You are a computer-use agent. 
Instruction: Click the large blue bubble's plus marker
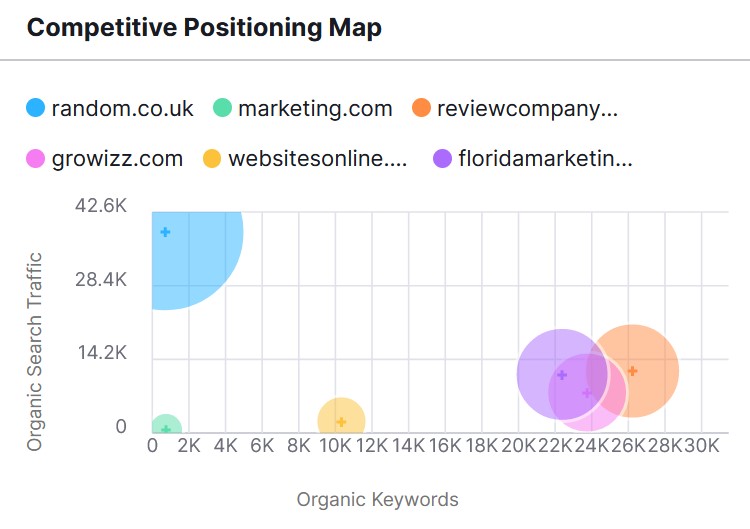coord(165,232)
